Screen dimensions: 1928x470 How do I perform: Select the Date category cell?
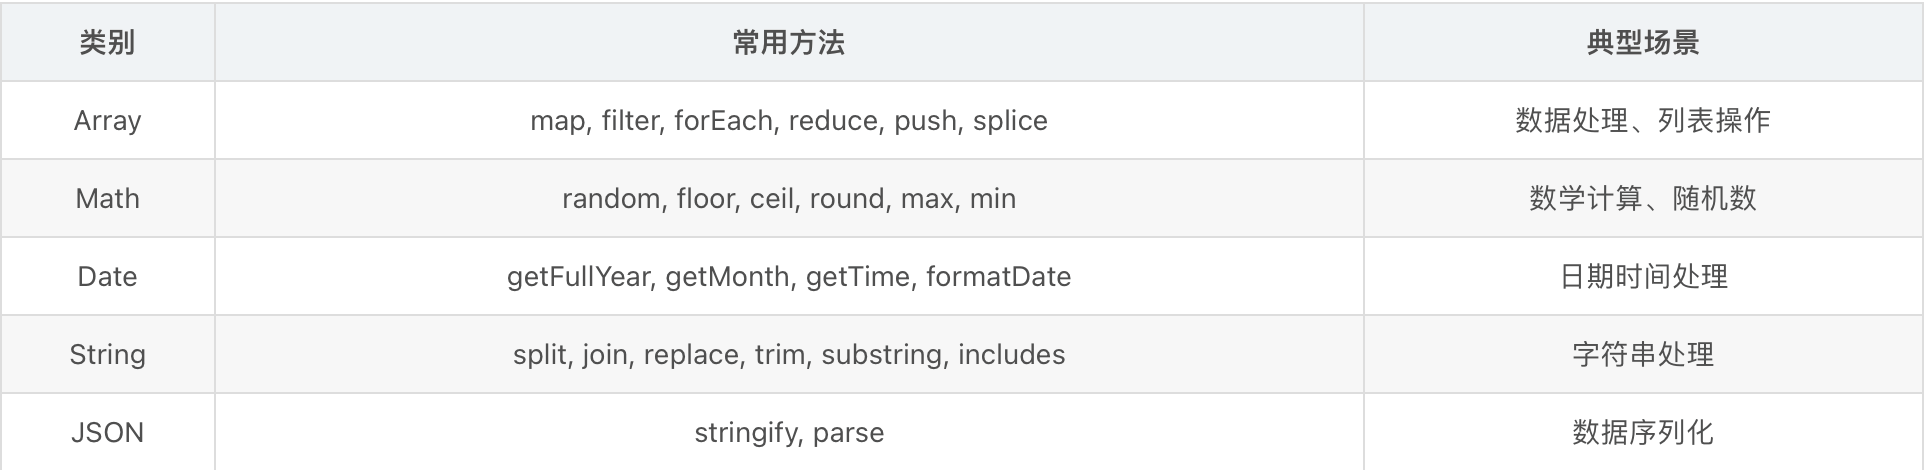tap(107, 277)
